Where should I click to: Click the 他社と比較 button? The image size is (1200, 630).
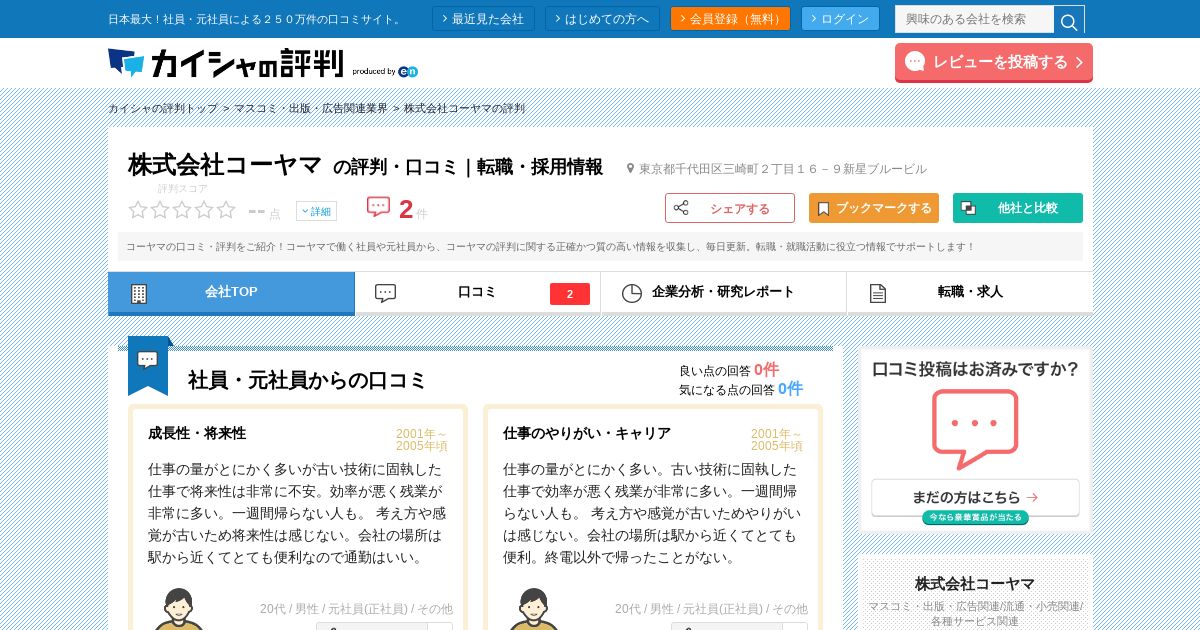pyautogui.click(x=1018, y=208)
